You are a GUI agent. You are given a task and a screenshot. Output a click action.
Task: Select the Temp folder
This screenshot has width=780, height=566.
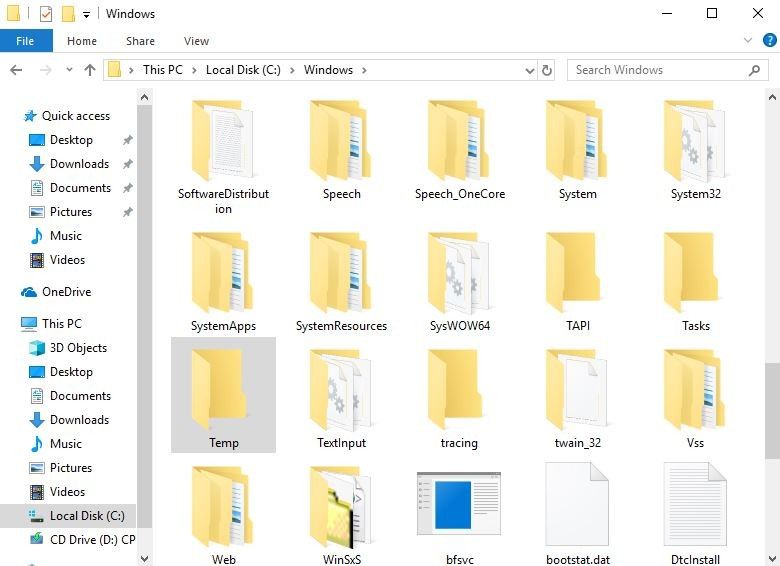pos(223,394)
